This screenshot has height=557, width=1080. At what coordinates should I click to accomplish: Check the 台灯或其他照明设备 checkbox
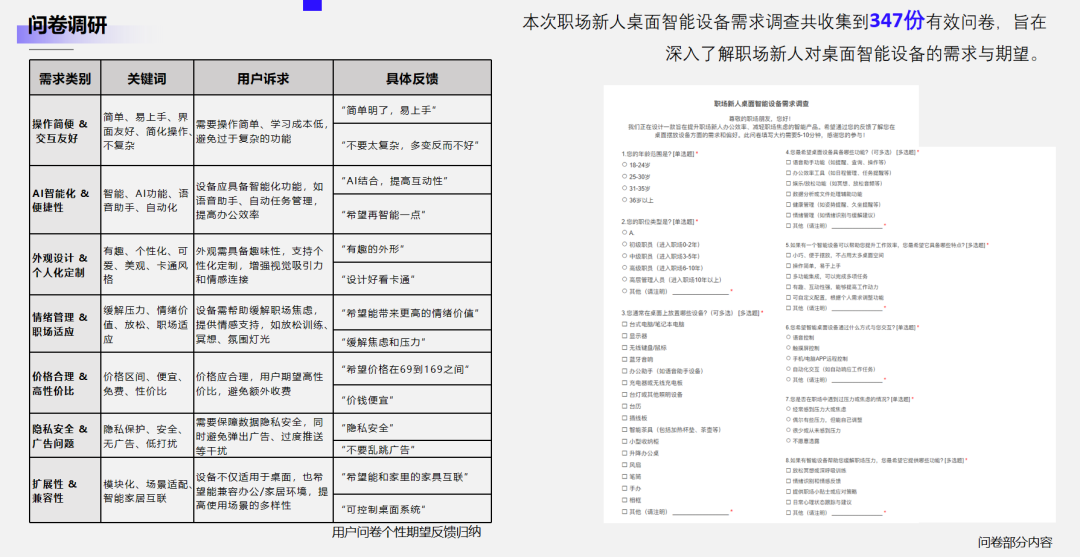[623, 395]
